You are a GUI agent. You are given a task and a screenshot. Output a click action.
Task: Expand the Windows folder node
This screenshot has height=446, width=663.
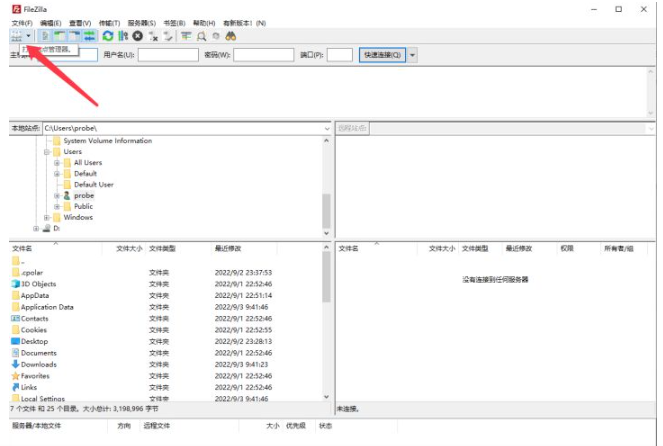(47, 218)
